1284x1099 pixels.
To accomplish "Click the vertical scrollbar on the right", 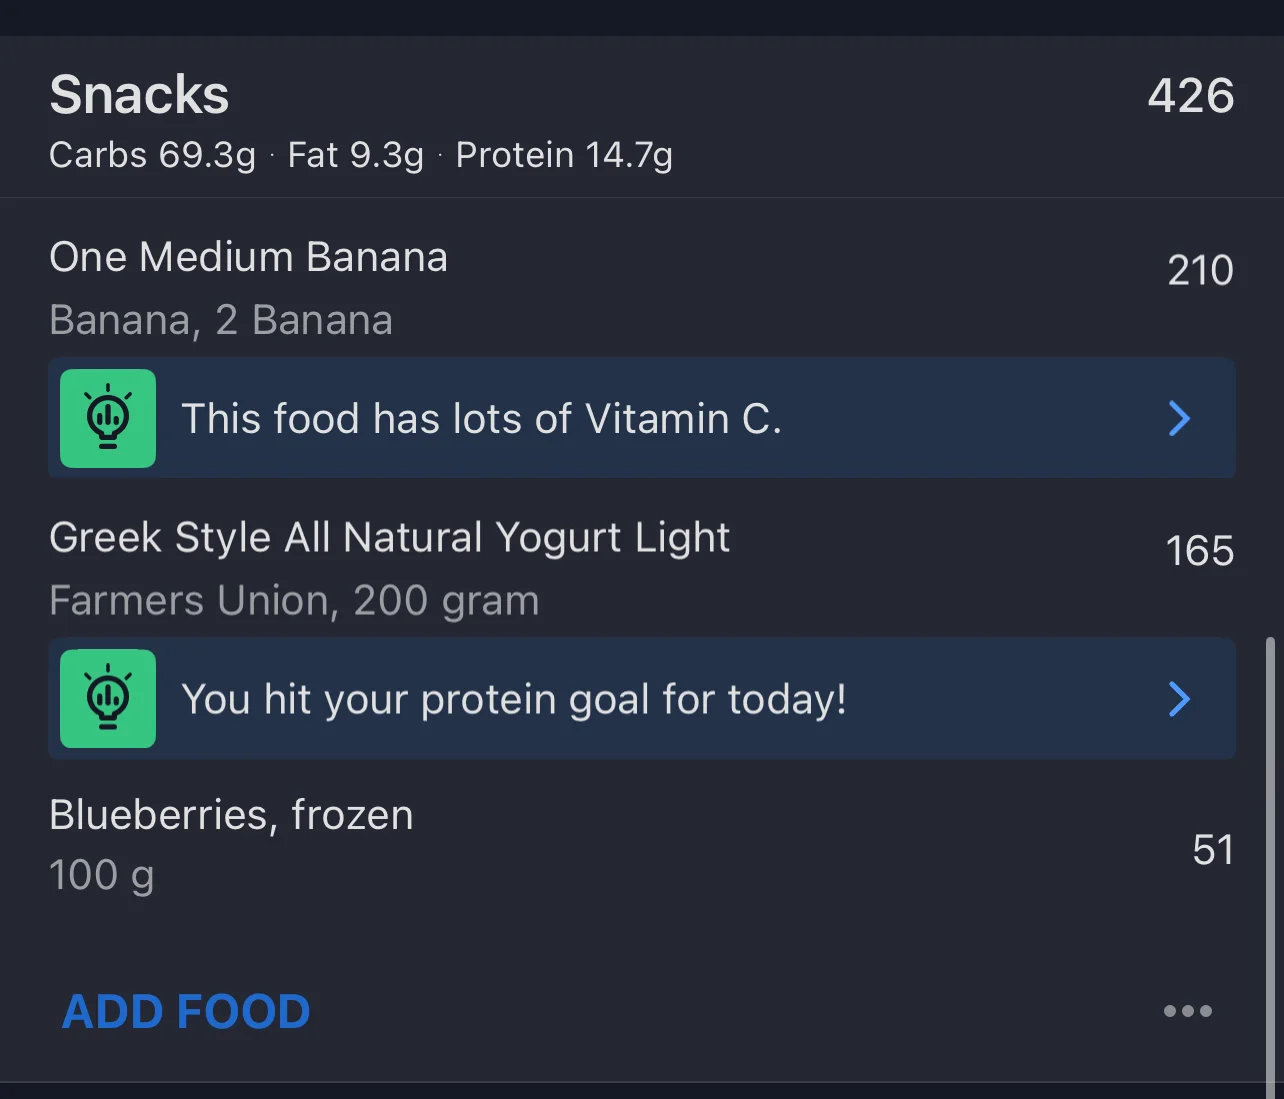I will tap(1270, 860).
